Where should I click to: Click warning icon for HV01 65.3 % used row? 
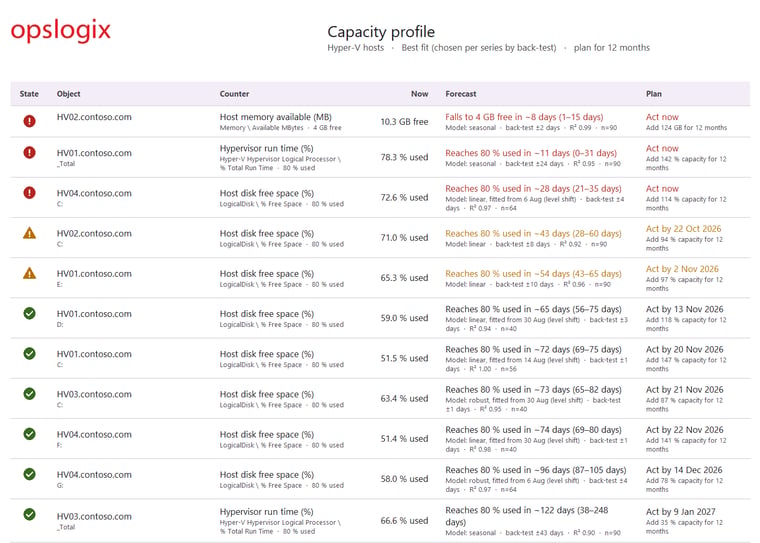[x=30, y=273]
